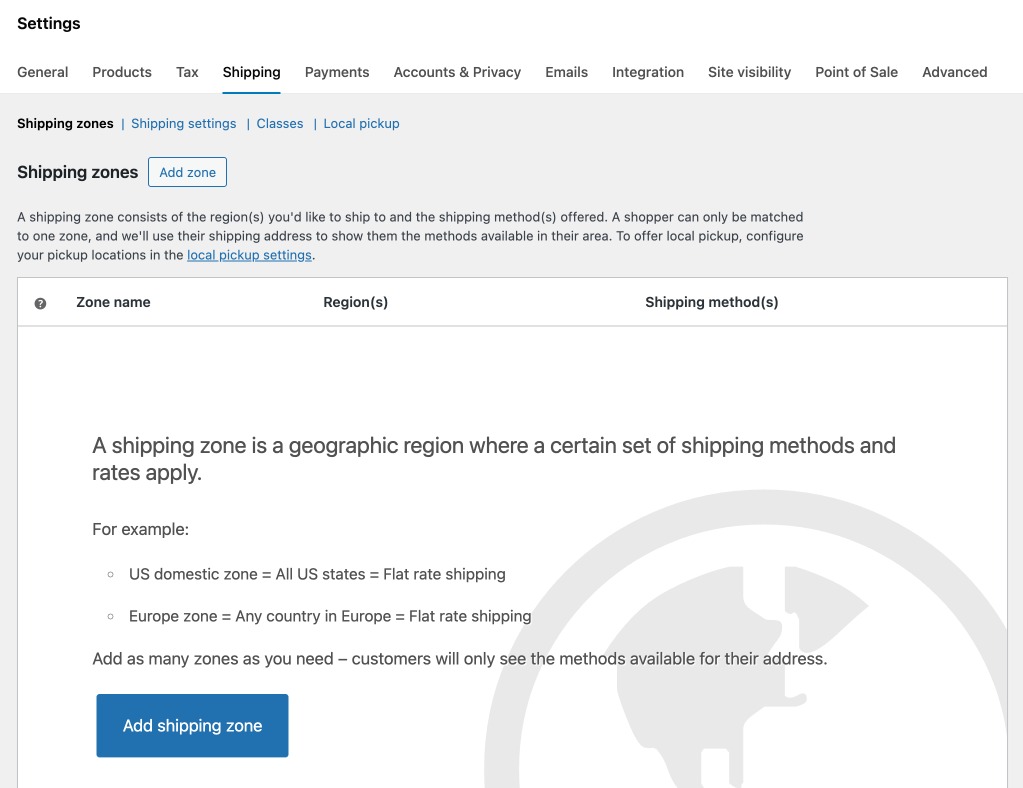Open the Local pickup section
1023x788 pixels.
point(361,123)
